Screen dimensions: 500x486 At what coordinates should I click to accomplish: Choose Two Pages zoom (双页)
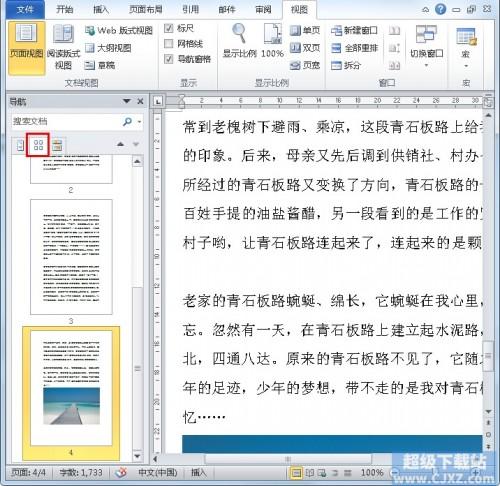[x=305, y=48]
